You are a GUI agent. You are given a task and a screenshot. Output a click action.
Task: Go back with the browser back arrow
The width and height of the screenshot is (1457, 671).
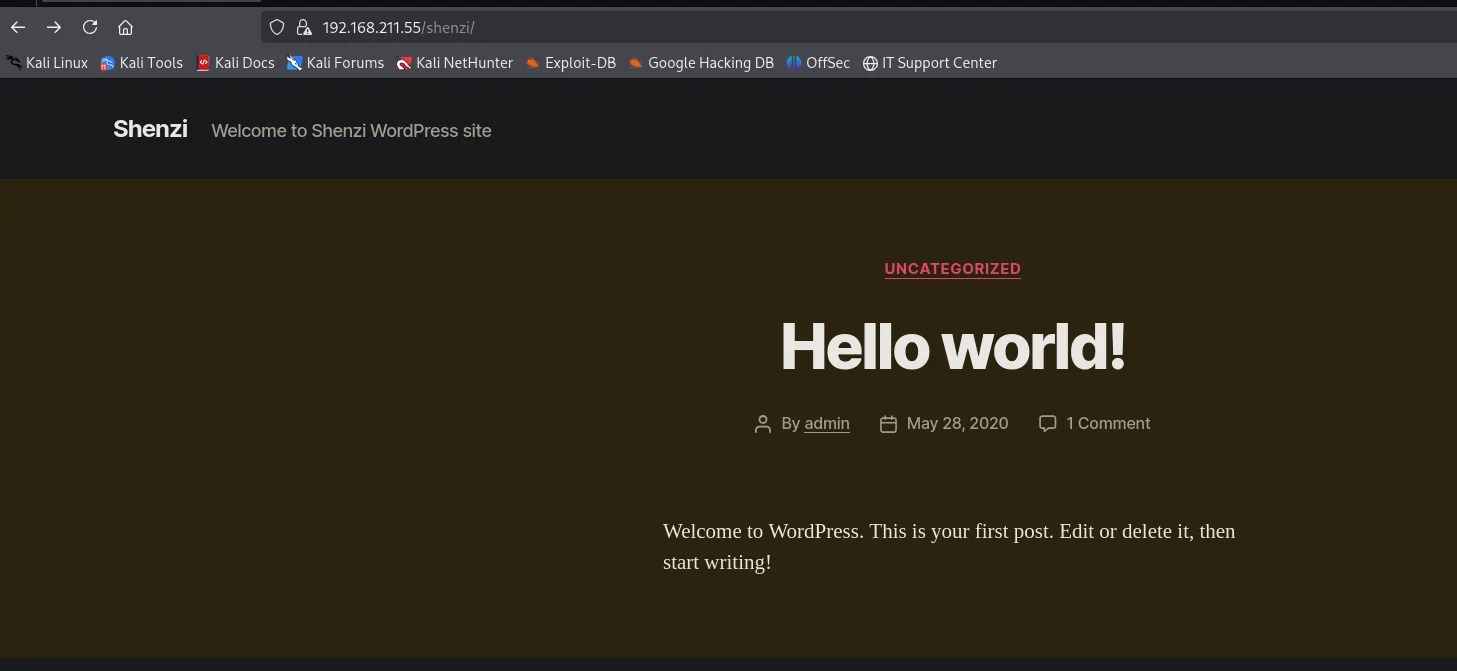click(18, 27)
